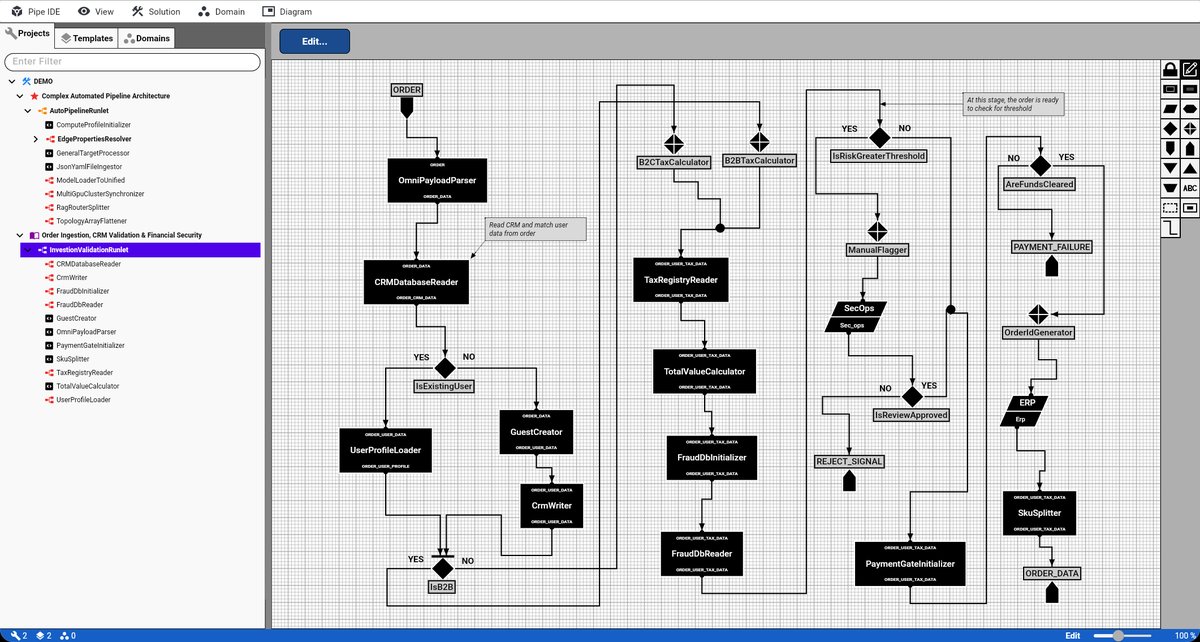Image resolution: width=1200 pixels, height=642 pixels.
Task: Open the View menu
Action: pyautogui.click(x=95, y=12)
